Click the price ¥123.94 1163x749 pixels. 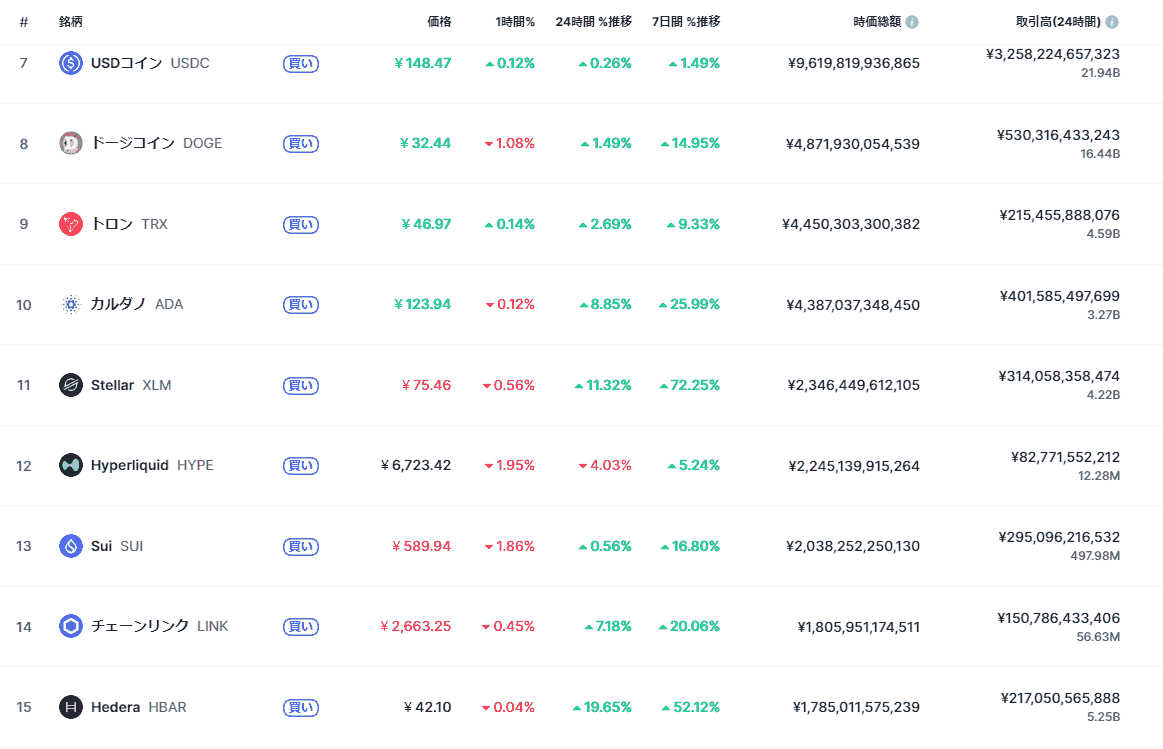[423, 304]
